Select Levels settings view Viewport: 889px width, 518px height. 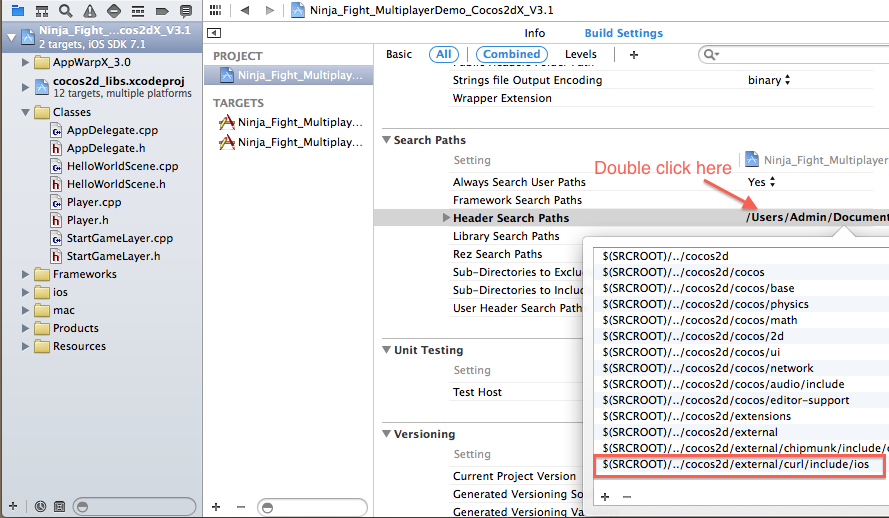coord(581,54)
